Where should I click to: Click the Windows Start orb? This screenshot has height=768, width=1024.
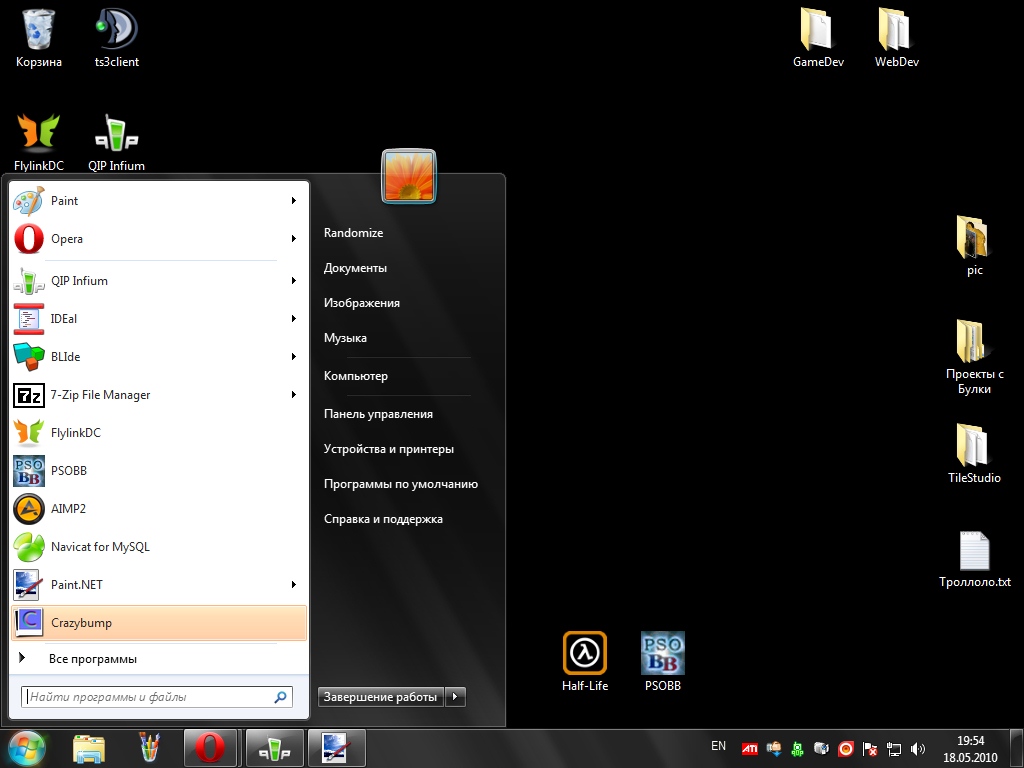click(x=27, y=747)
